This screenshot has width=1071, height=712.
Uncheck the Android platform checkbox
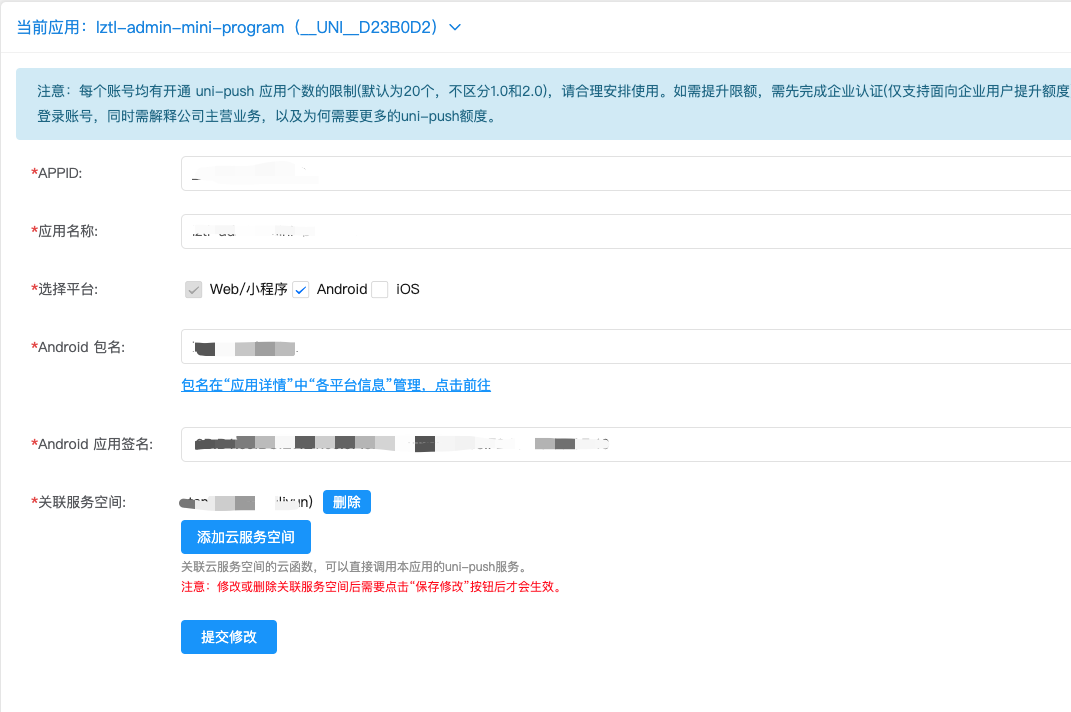tap(301, 290)
